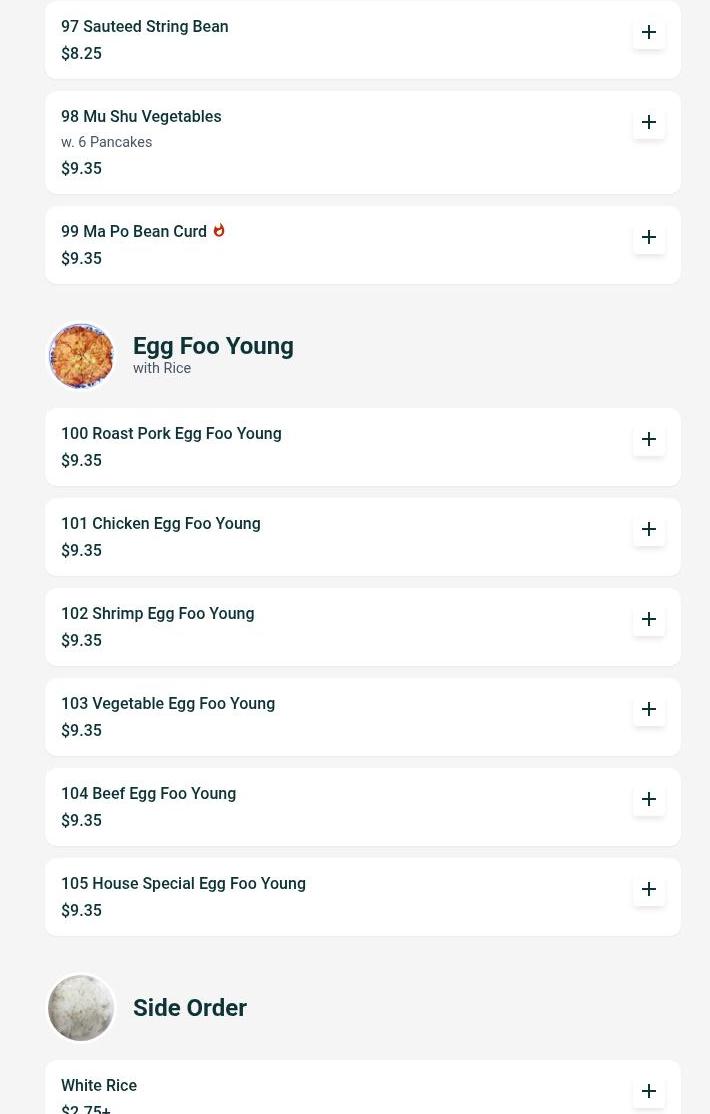Open the Egg Foo Young category thumbnail

(81, 356)
